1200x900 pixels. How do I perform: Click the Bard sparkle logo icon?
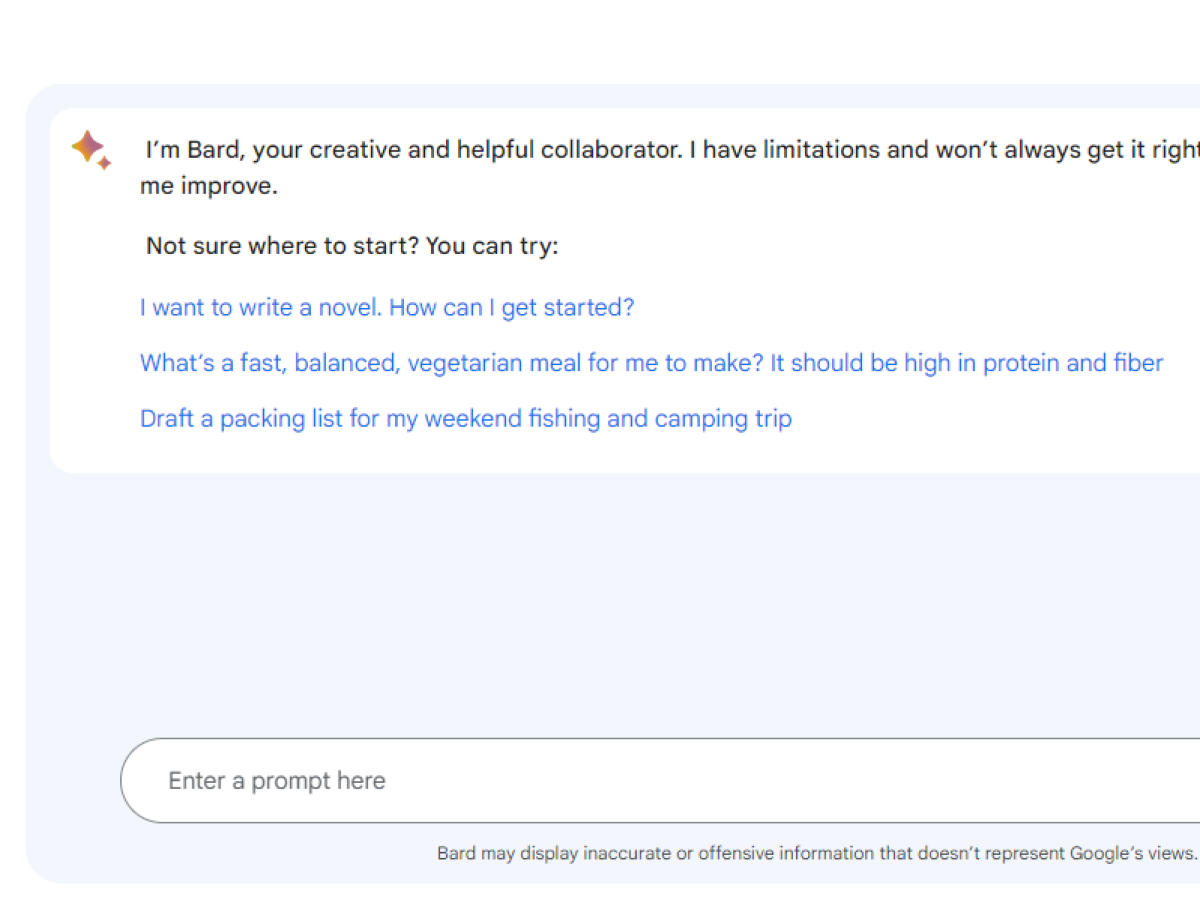91,150
